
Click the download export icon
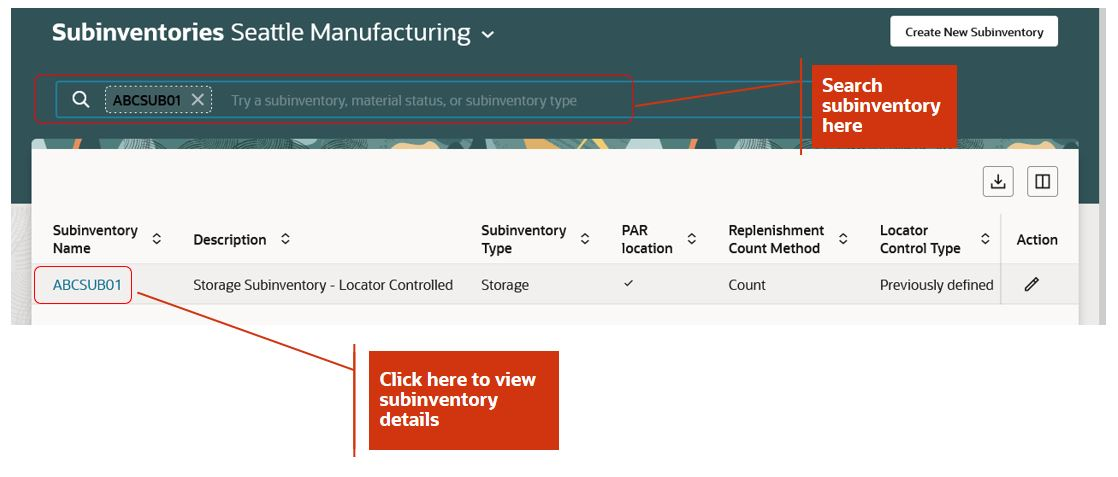pyautogui.click(x=997, y=181)
